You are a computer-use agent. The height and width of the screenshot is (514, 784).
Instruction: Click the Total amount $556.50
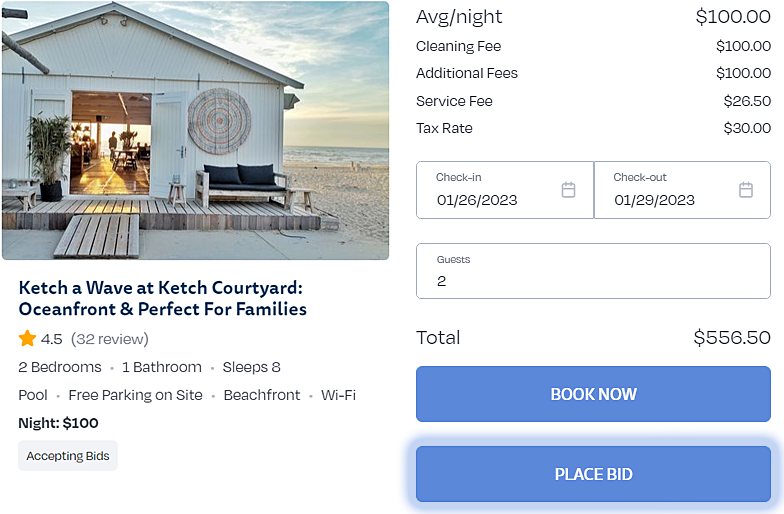pos(731,338)
